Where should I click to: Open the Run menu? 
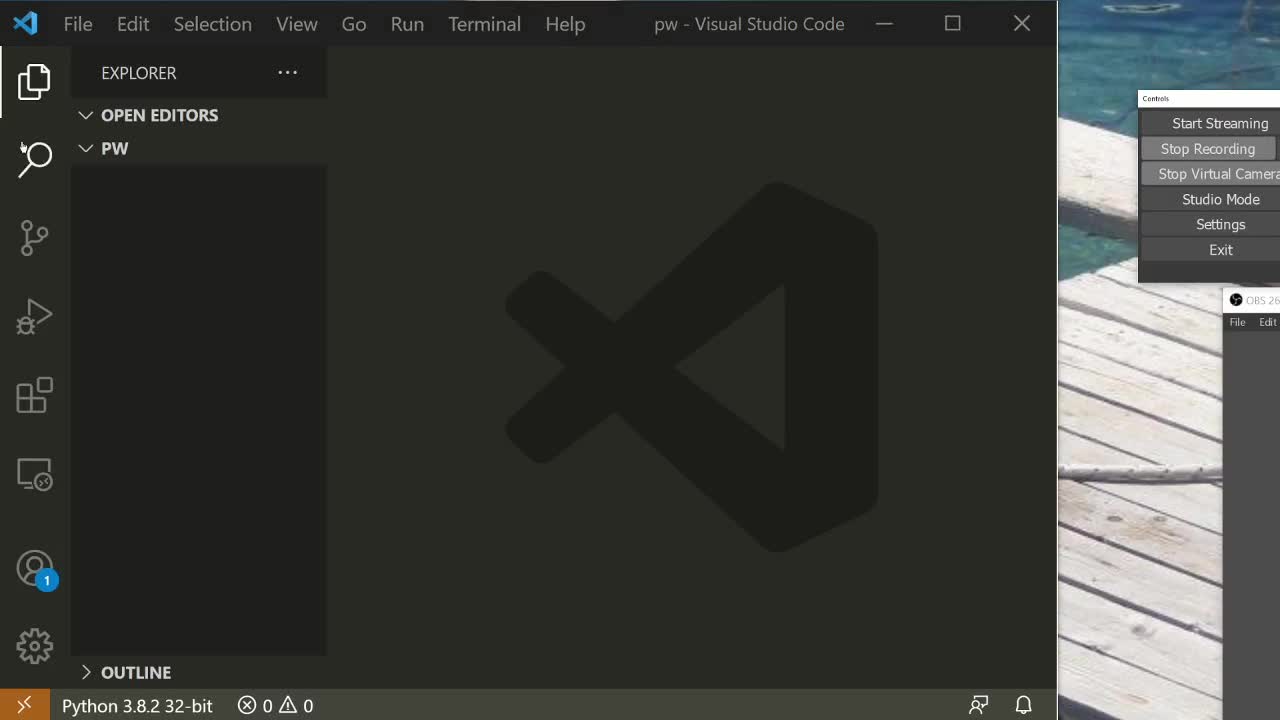pyautogui.click(x=407, y=24)
